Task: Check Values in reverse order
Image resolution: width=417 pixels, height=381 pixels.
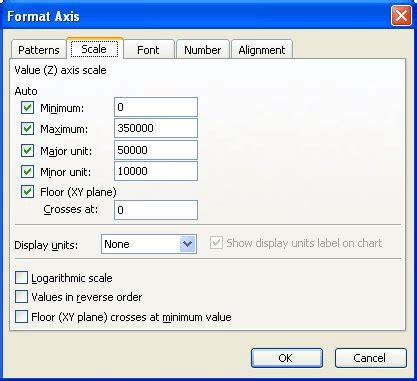Action: click(21, 297)
